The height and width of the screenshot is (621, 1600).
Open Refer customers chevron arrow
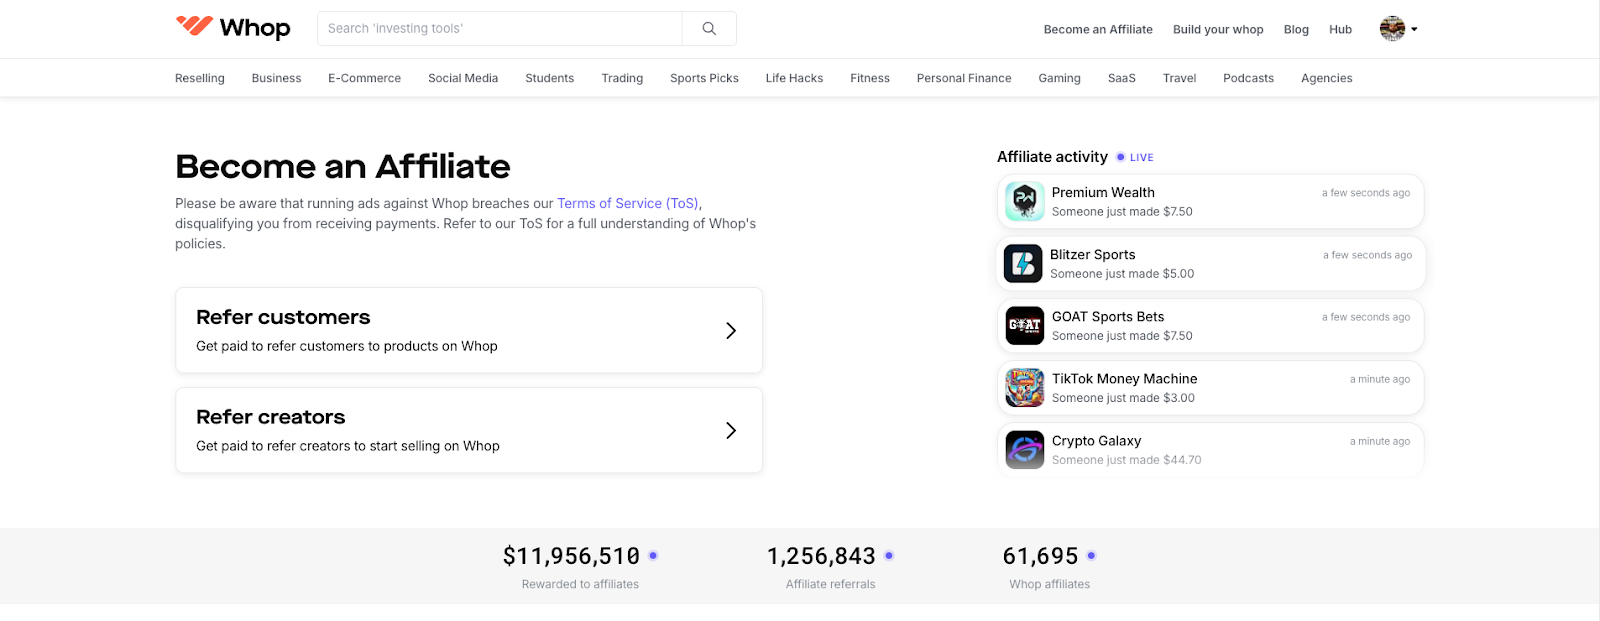click(x=731, y=331)
